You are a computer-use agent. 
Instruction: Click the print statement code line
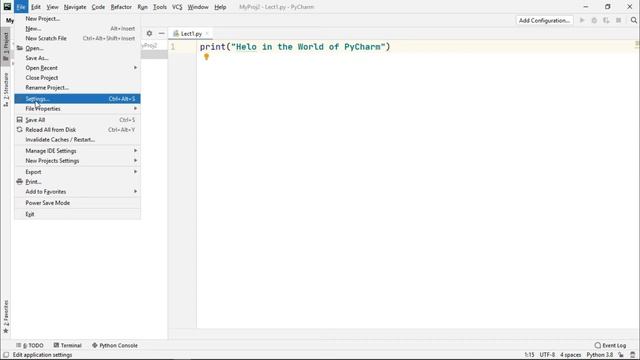point(295,47)
